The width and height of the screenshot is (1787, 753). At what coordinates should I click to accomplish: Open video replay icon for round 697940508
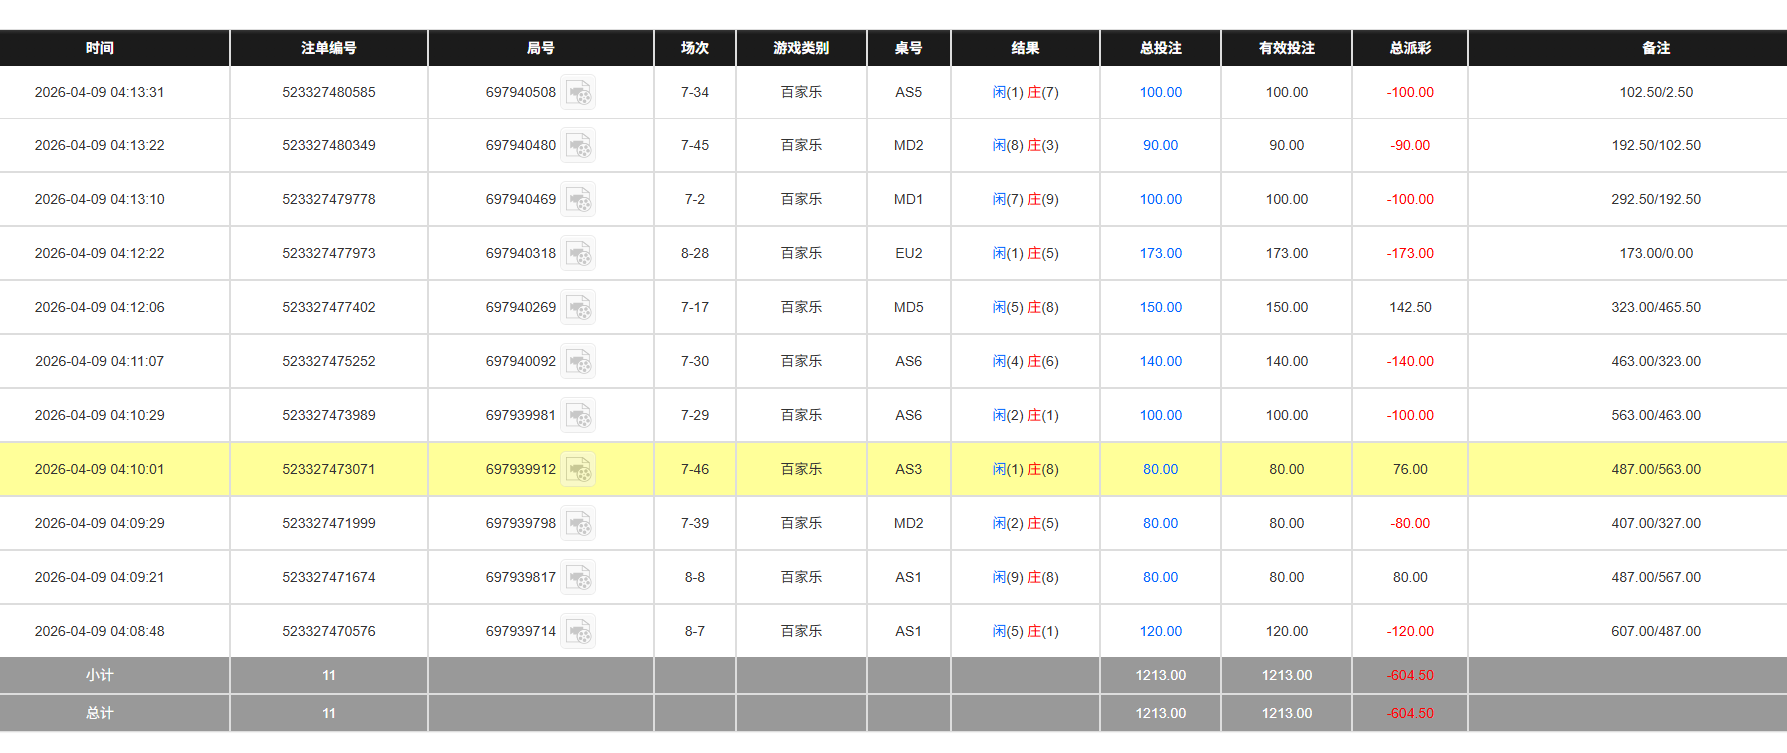click(578, 92)
